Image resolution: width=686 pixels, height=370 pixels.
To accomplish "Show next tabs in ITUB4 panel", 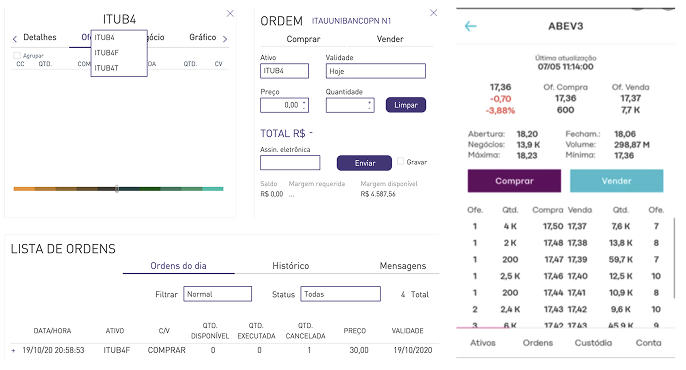I will 225,39.
